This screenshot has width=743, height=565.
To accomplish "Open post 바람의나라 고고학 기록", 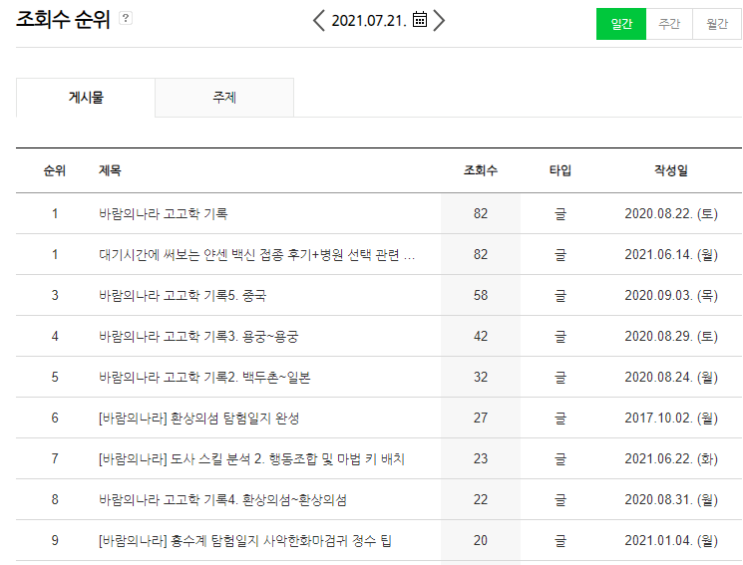I will (163, 214).
